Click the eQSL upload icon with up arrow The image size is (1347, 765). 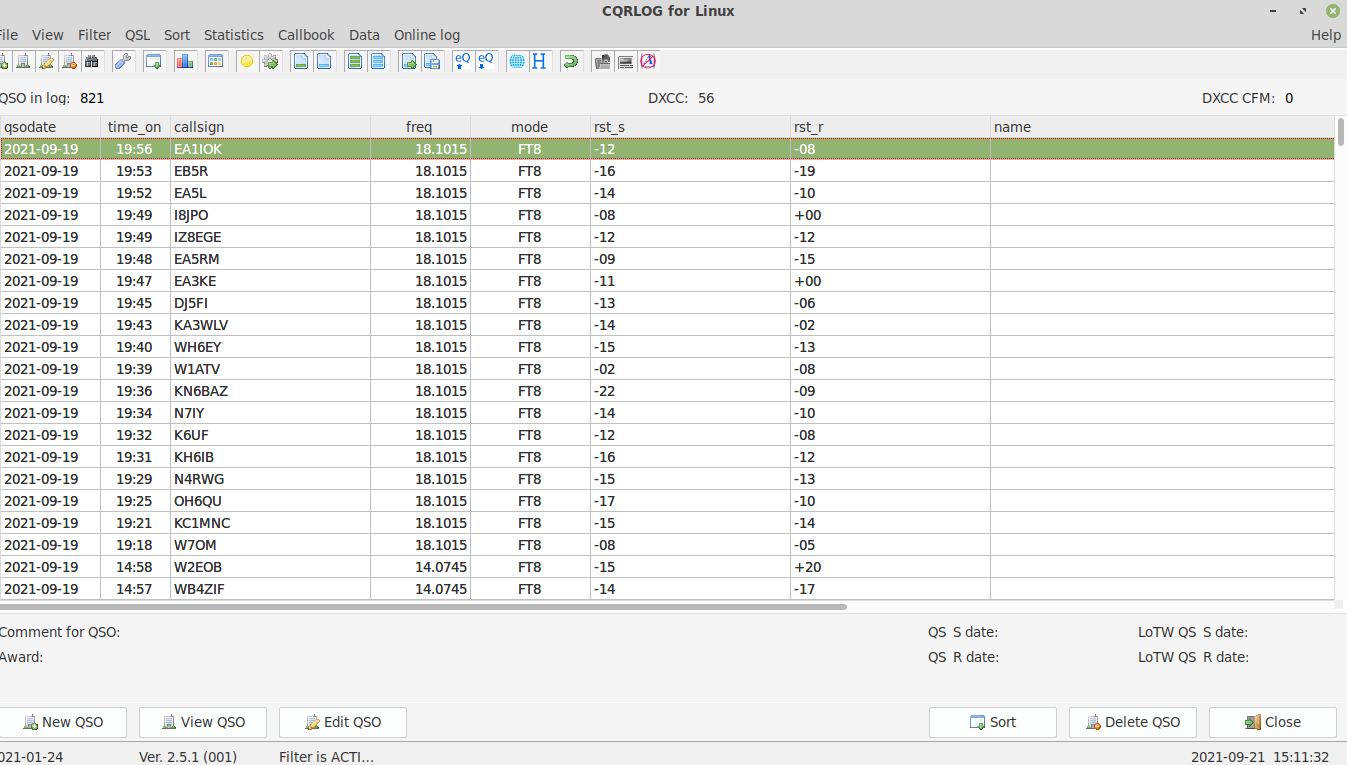coord(462,61)
